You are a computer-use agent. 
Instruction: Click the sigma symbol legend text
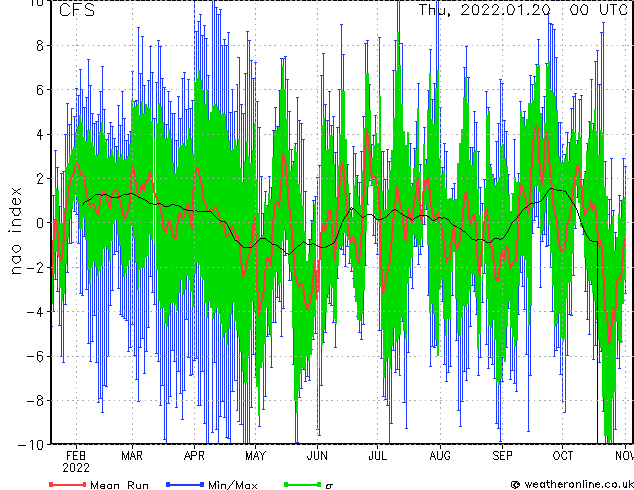(329, 486)
